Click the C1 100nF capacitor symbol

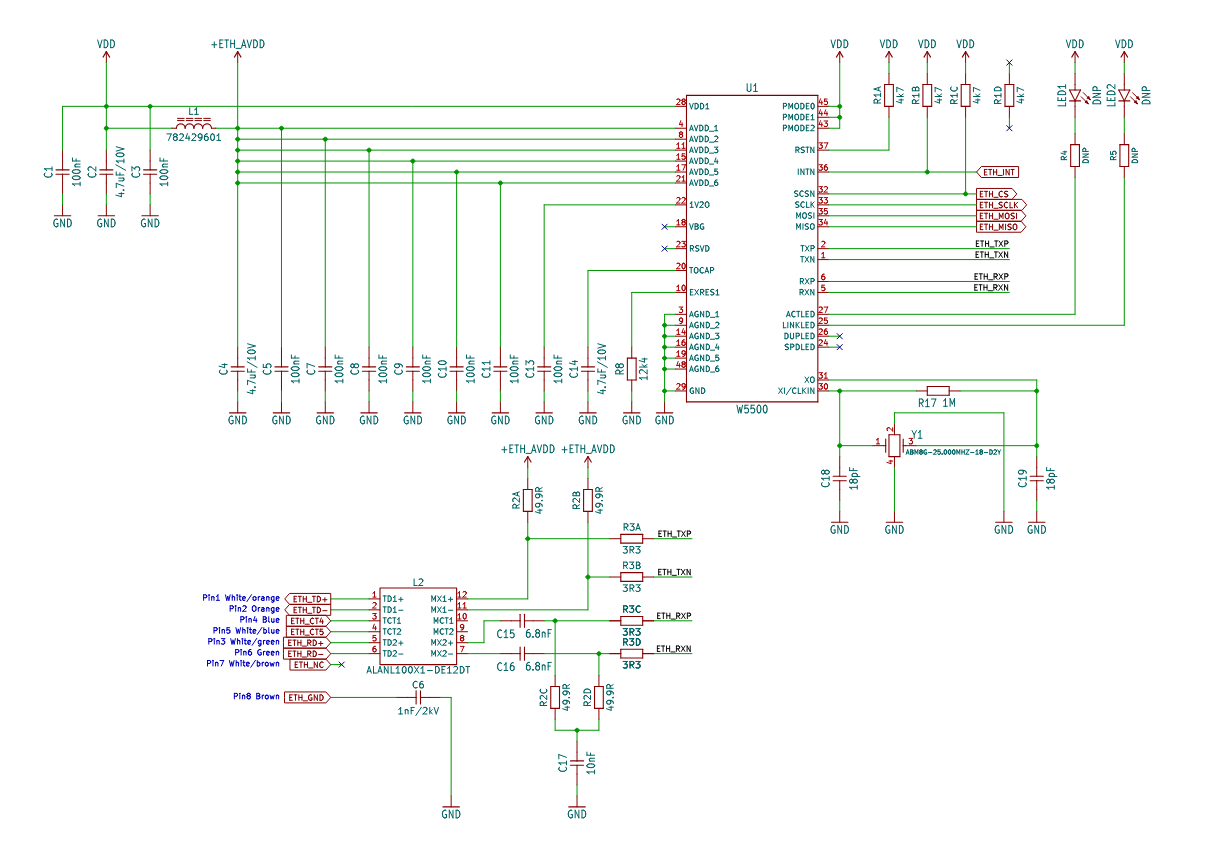(x=62, y=172)
